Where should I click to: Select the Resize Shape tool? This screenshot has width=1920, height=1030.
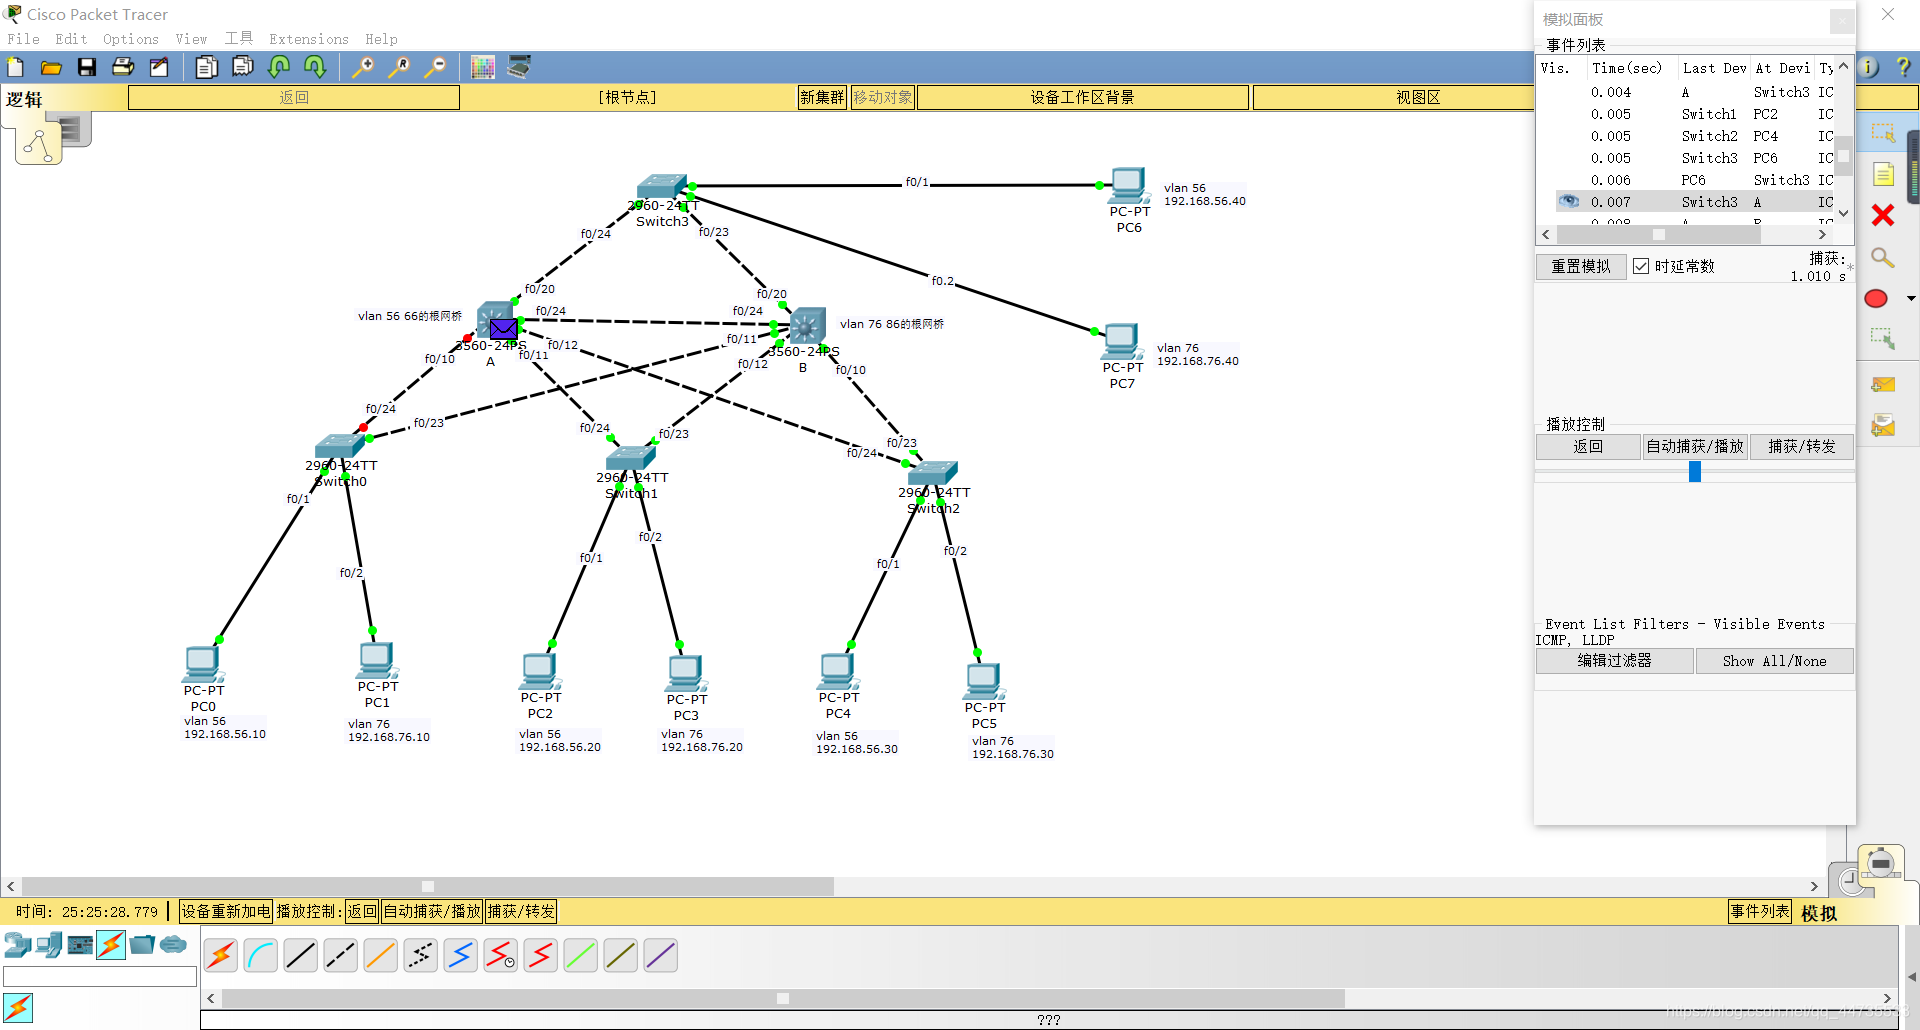coord(1883,340)
